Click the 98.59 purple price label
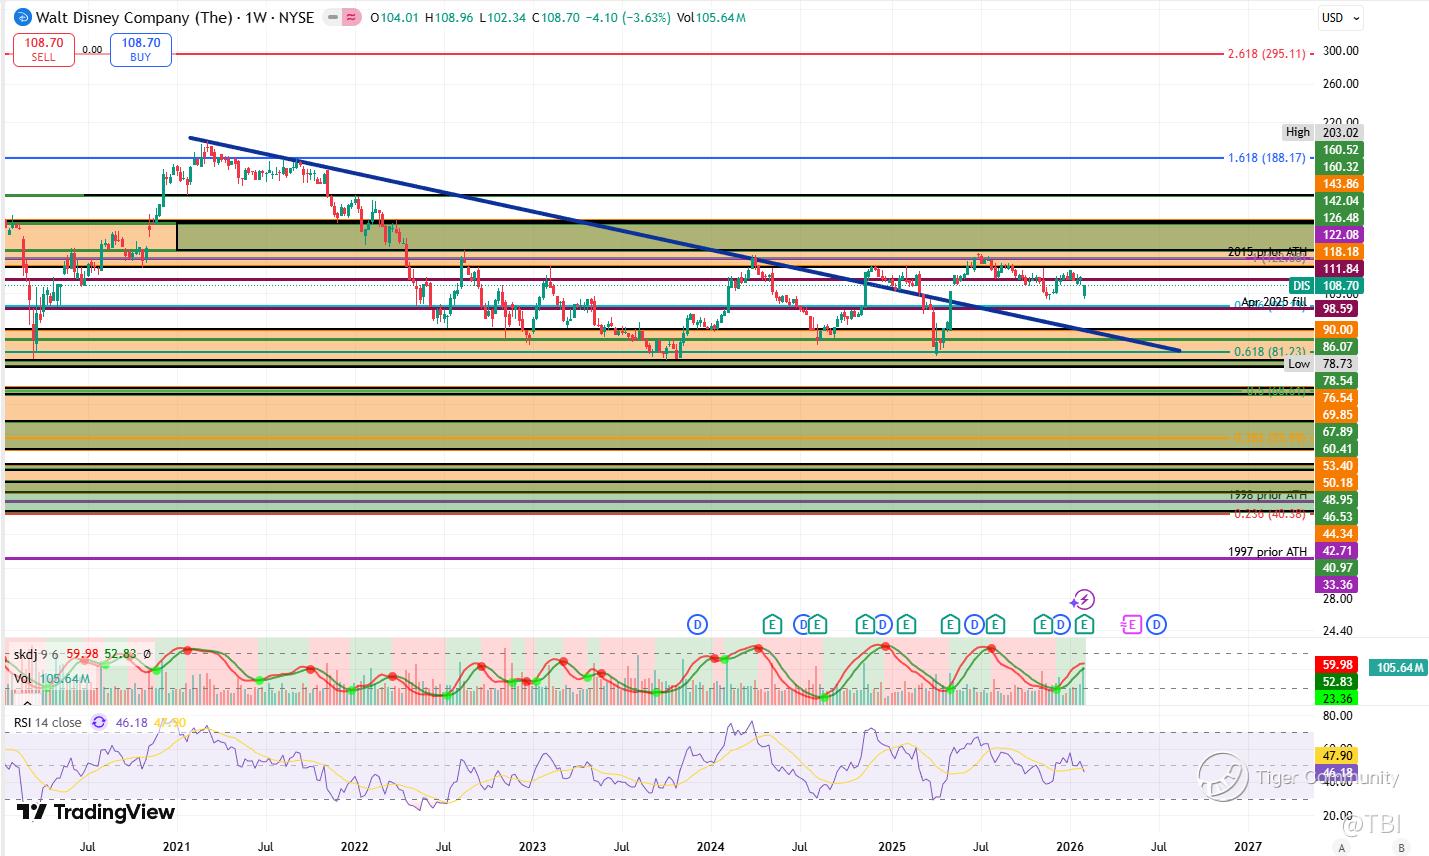 [1337, 310]
